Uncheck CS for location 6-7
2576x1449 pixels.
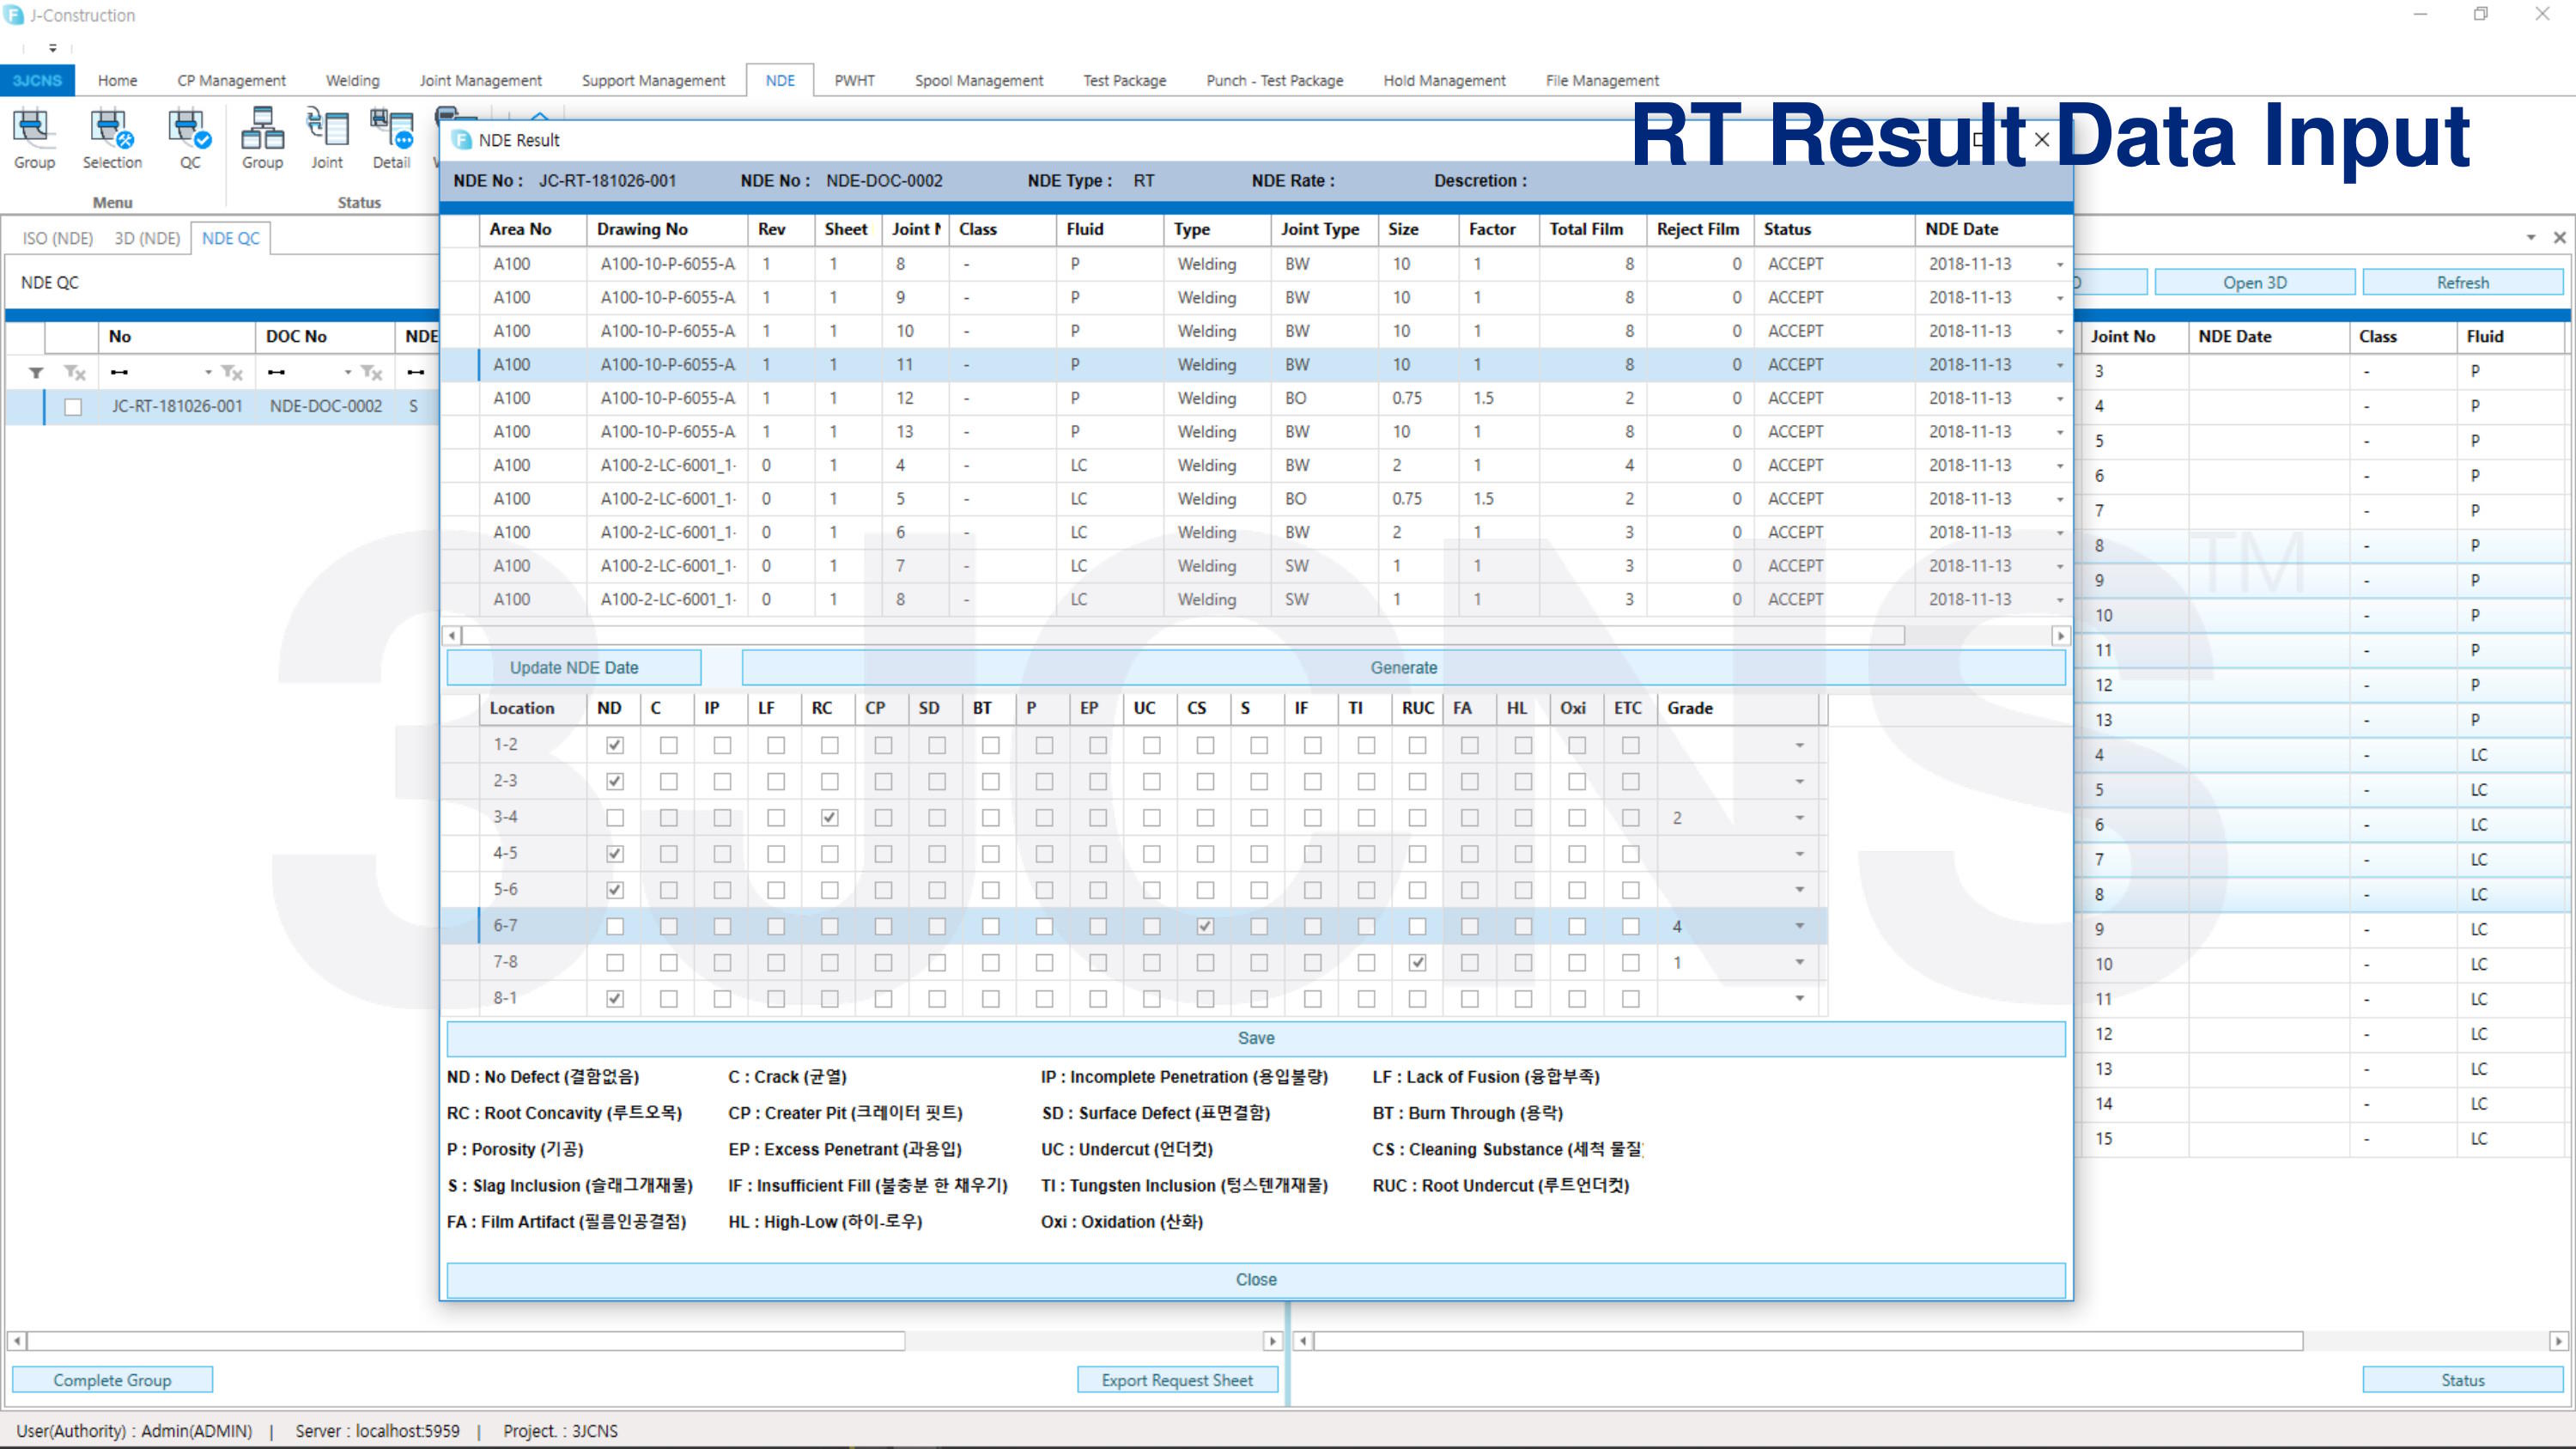click(1205, 926)
